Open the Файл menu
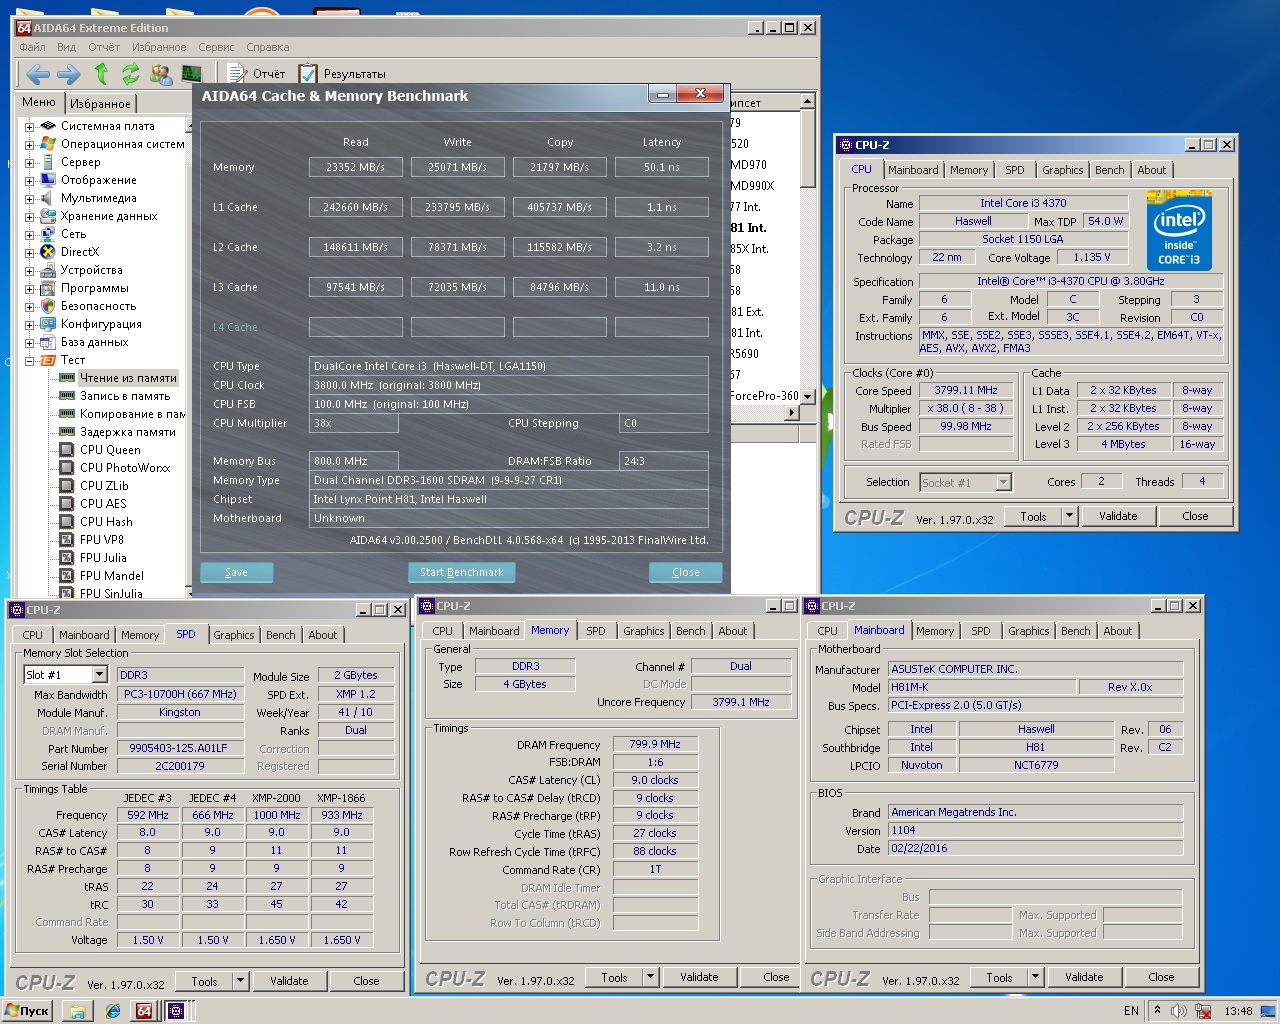The height and width of the screenshot is (1024, 1280). pyautogui.click(x=32, y=47)
